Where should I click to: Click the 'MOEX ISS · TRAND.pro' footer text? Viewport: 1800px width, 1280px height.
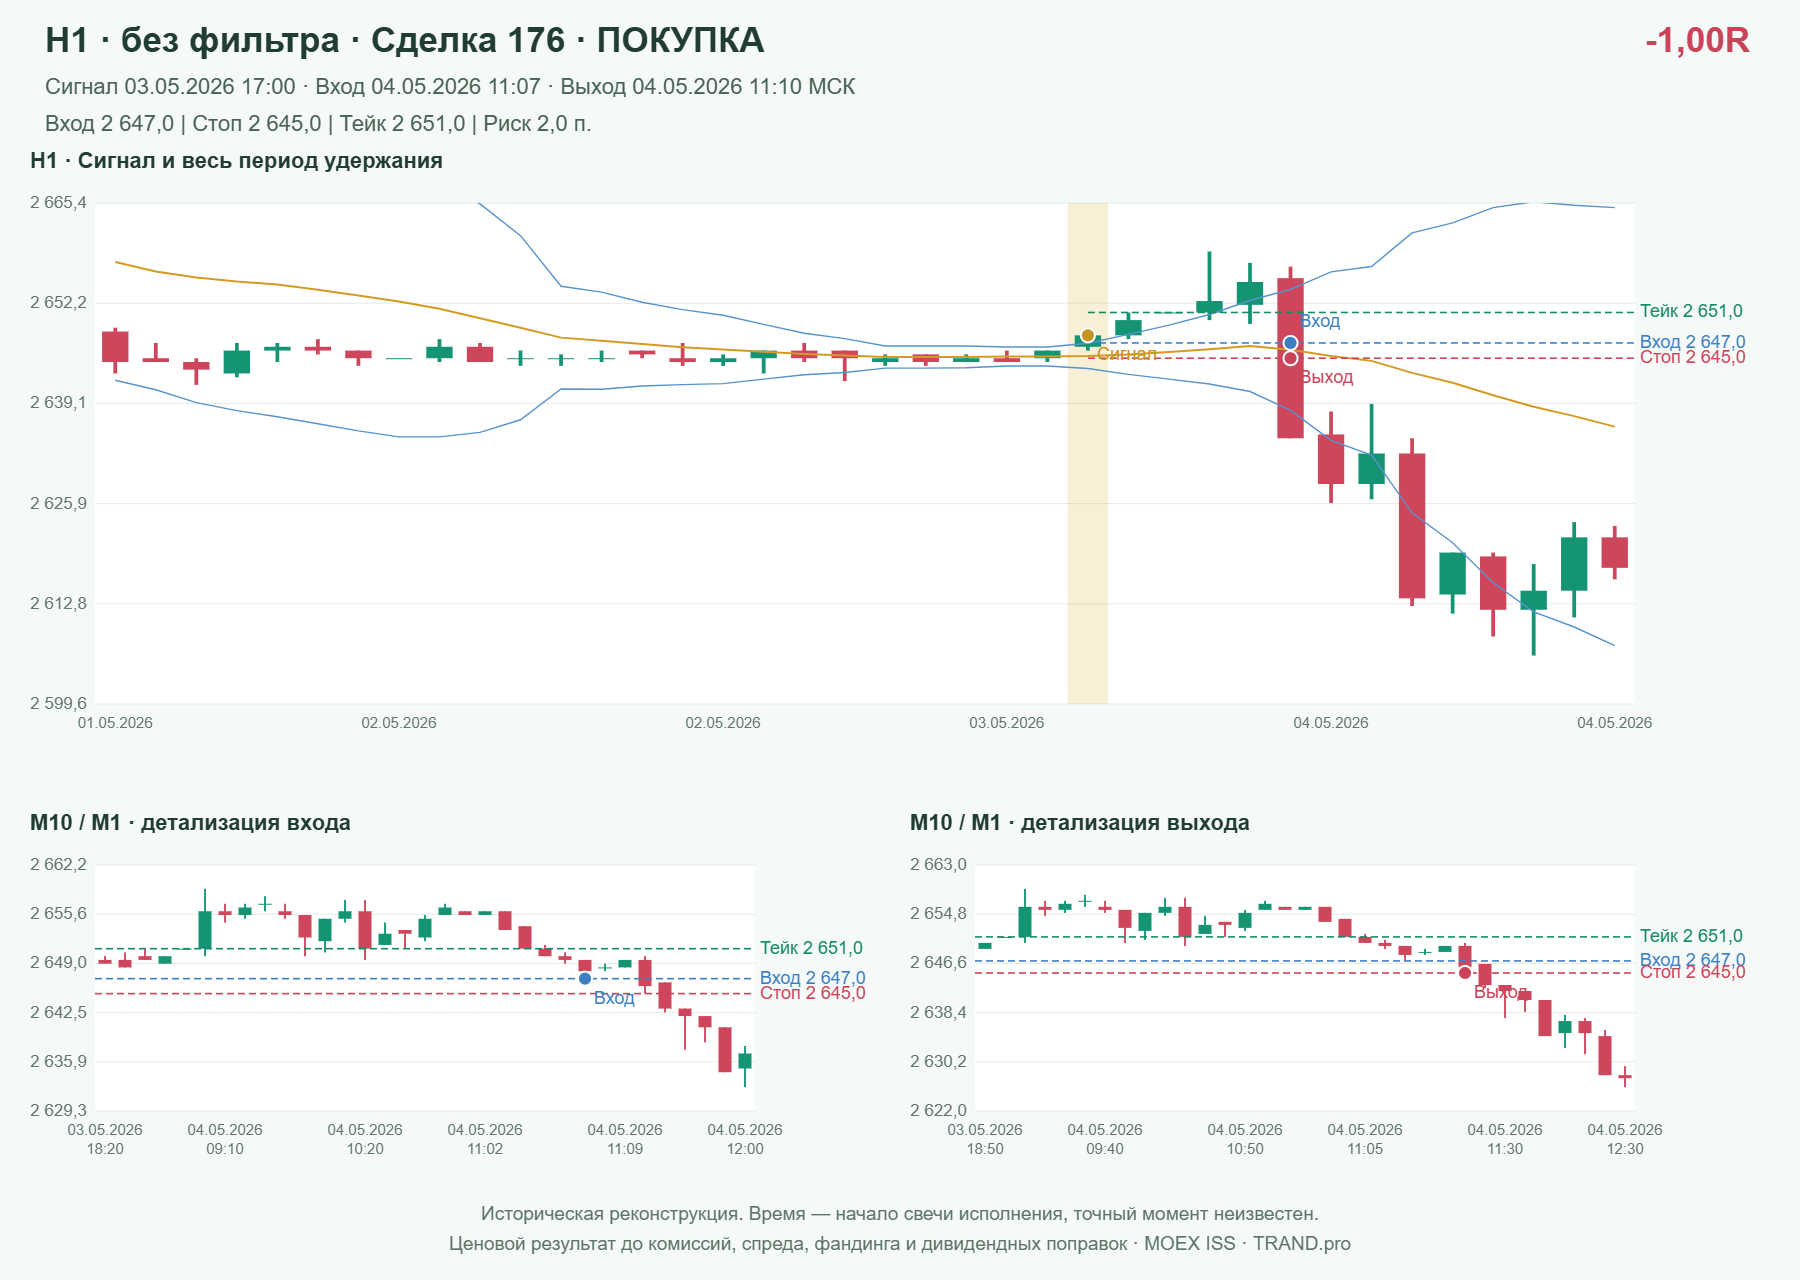1247,1244
